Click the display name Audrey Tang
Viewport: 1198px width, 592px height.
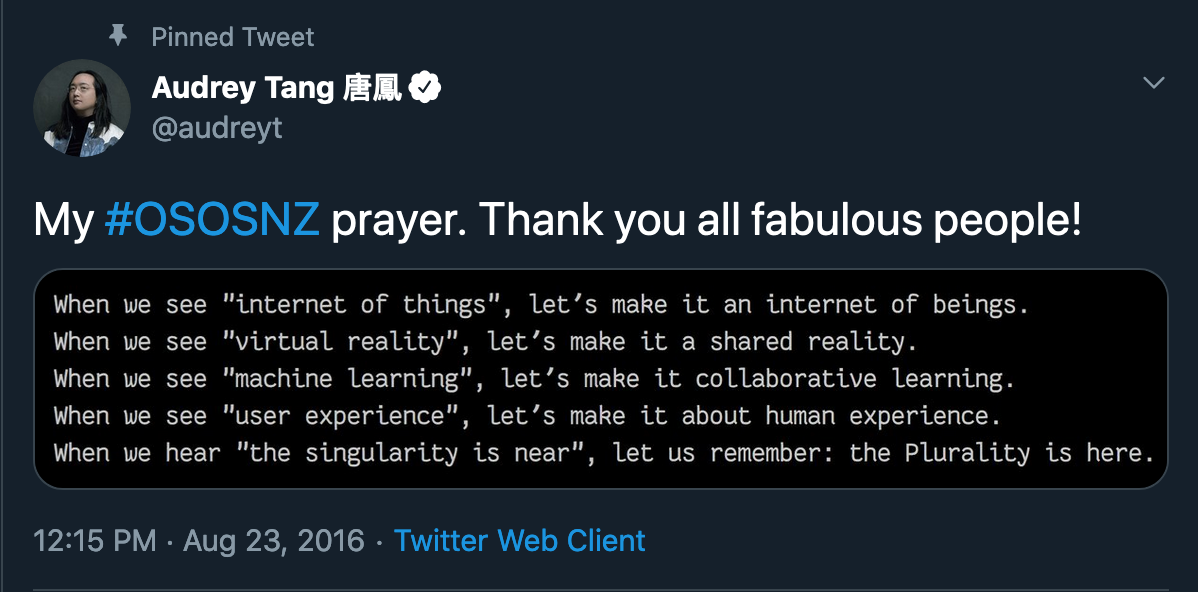coord(243,88)
